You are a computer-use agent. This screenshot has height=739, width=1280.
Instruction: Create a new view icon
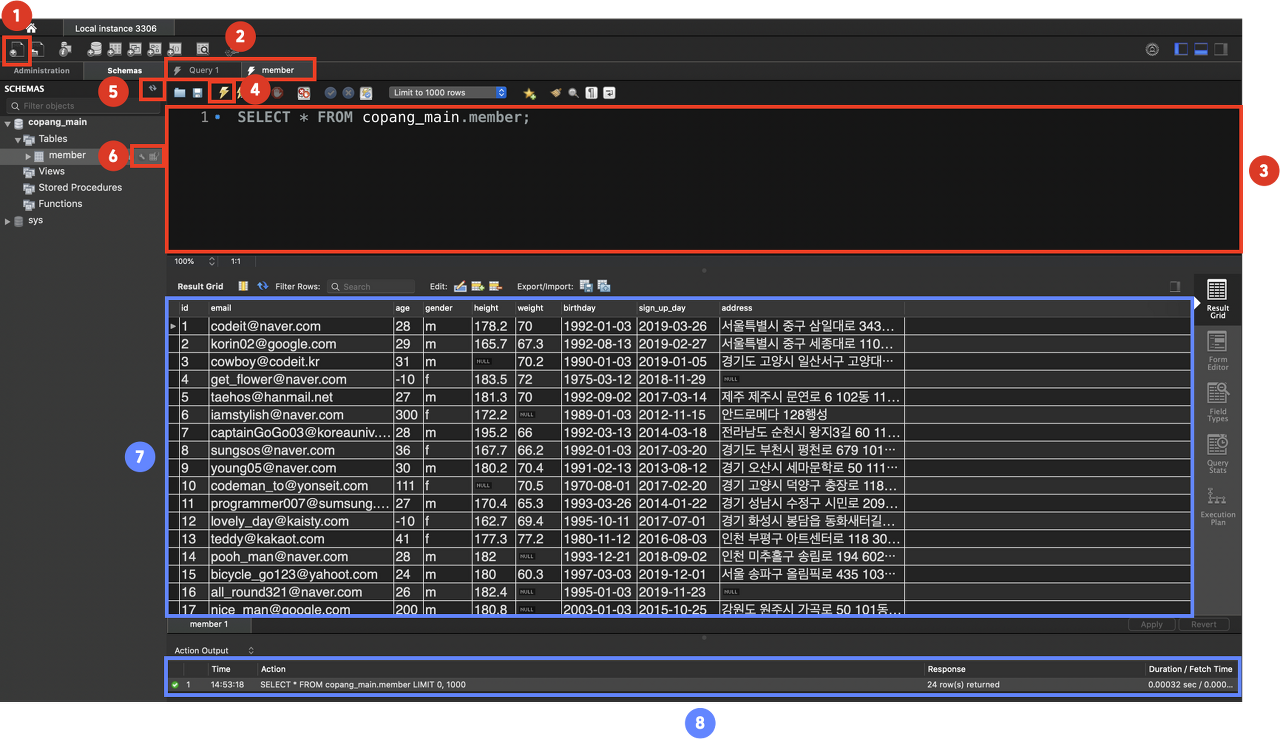pos(136,49)
